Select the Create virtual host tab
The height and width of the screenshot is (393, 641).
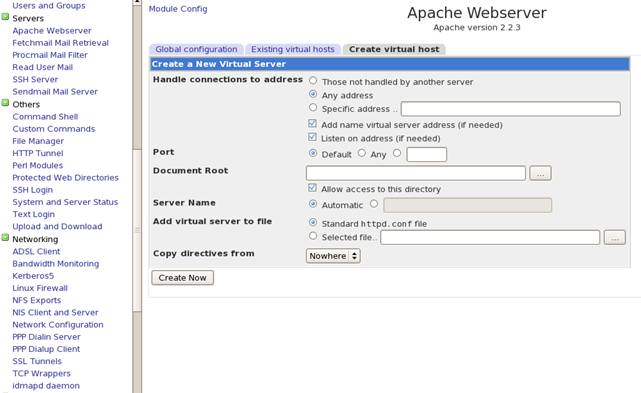[x=394, y=49]
